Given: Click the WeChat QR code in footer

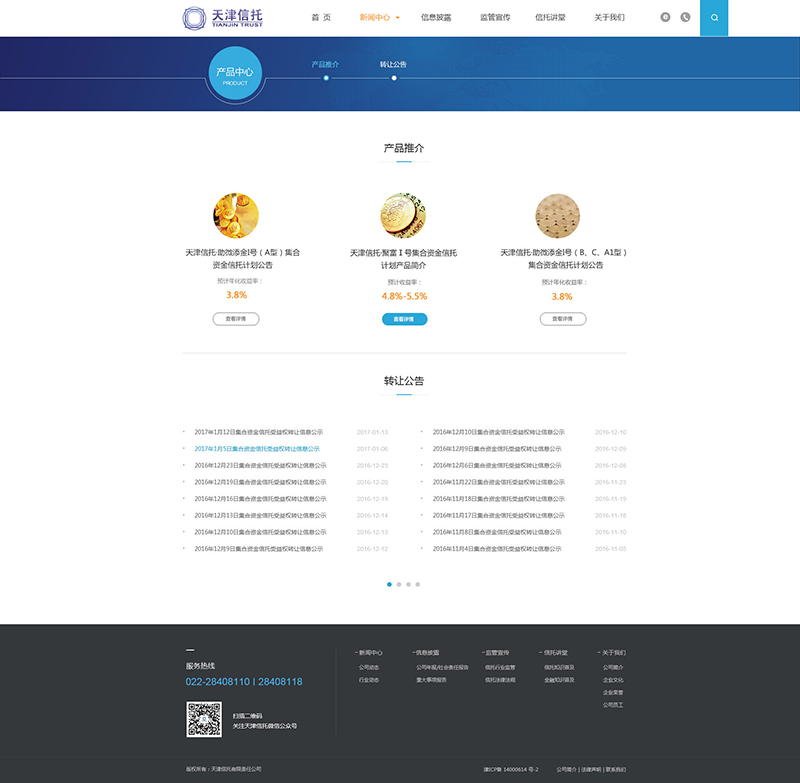Looking at the screenshot, I should [204, 719].
